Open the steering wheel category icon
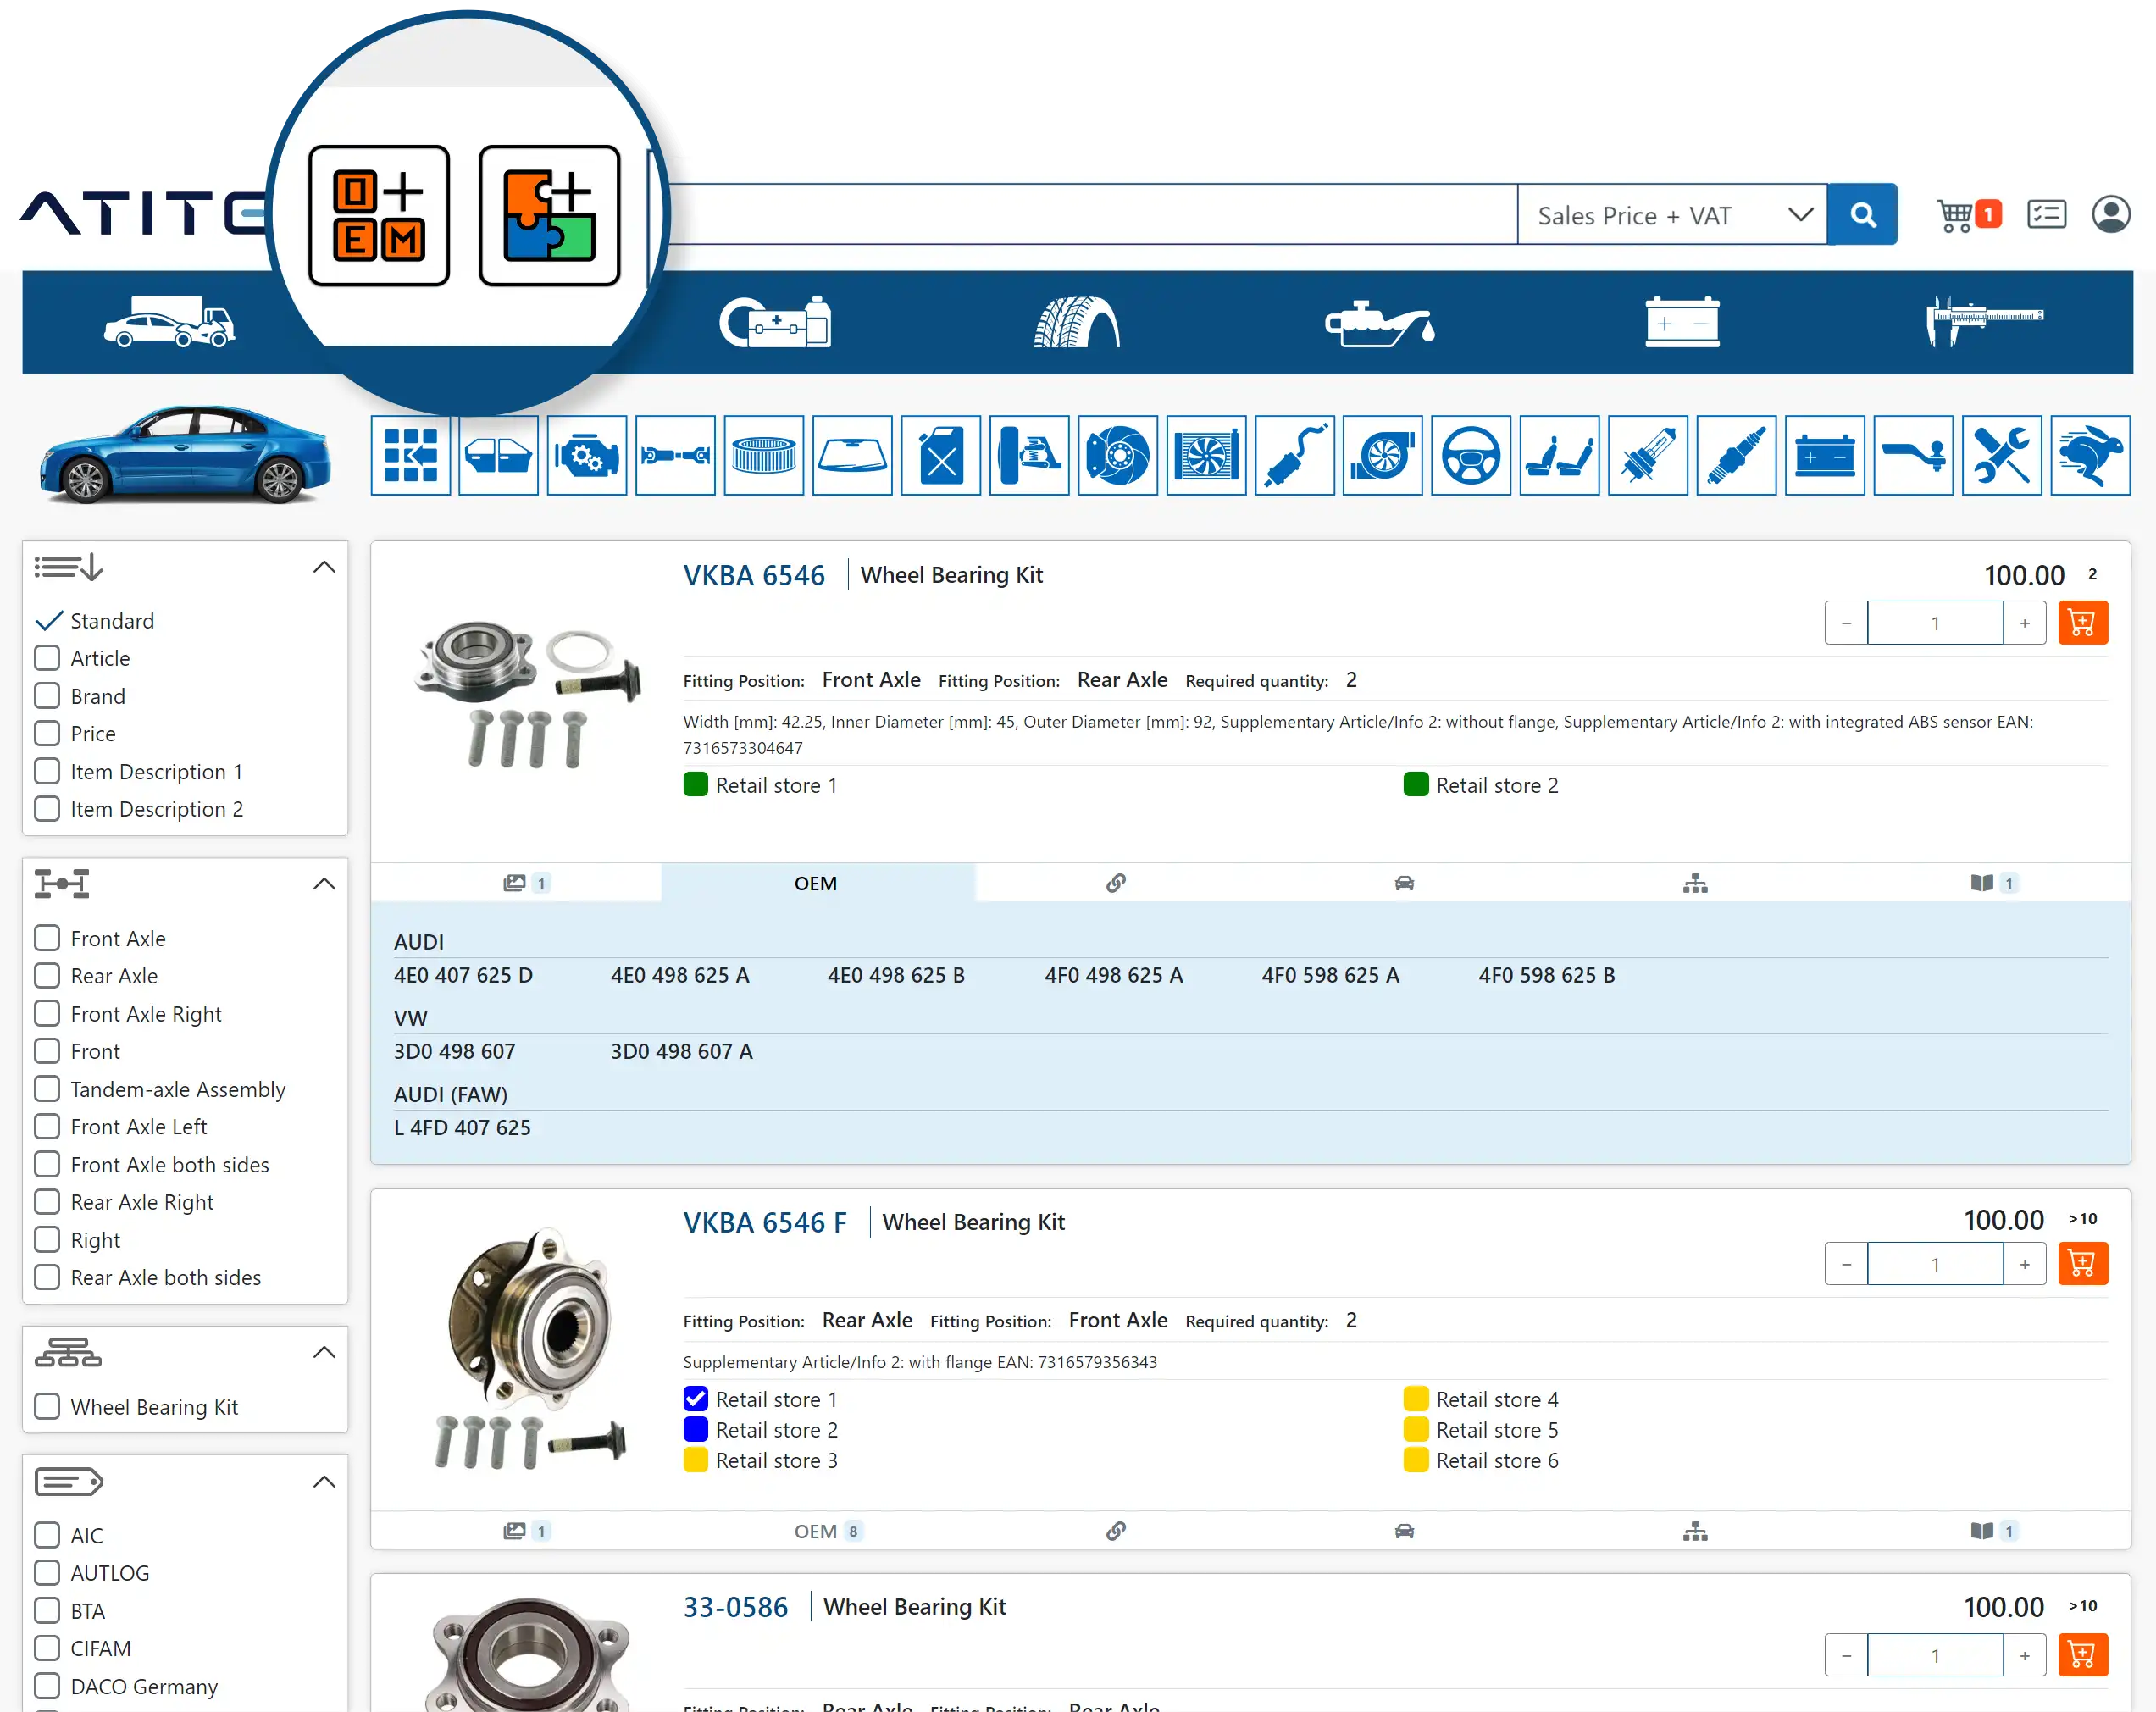2156x1712 pixels. pyautogui.click(x=1471, y=456)
